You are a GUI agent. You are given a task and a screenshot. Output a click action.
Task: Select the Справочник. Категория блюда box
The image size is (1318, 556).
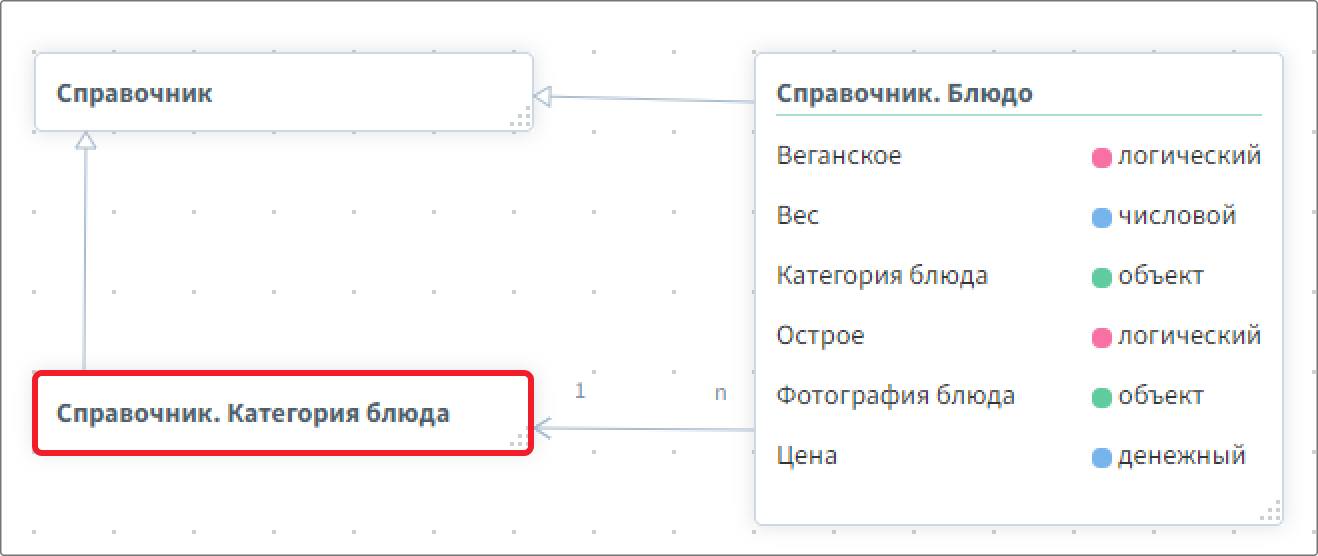pos(284,413)
